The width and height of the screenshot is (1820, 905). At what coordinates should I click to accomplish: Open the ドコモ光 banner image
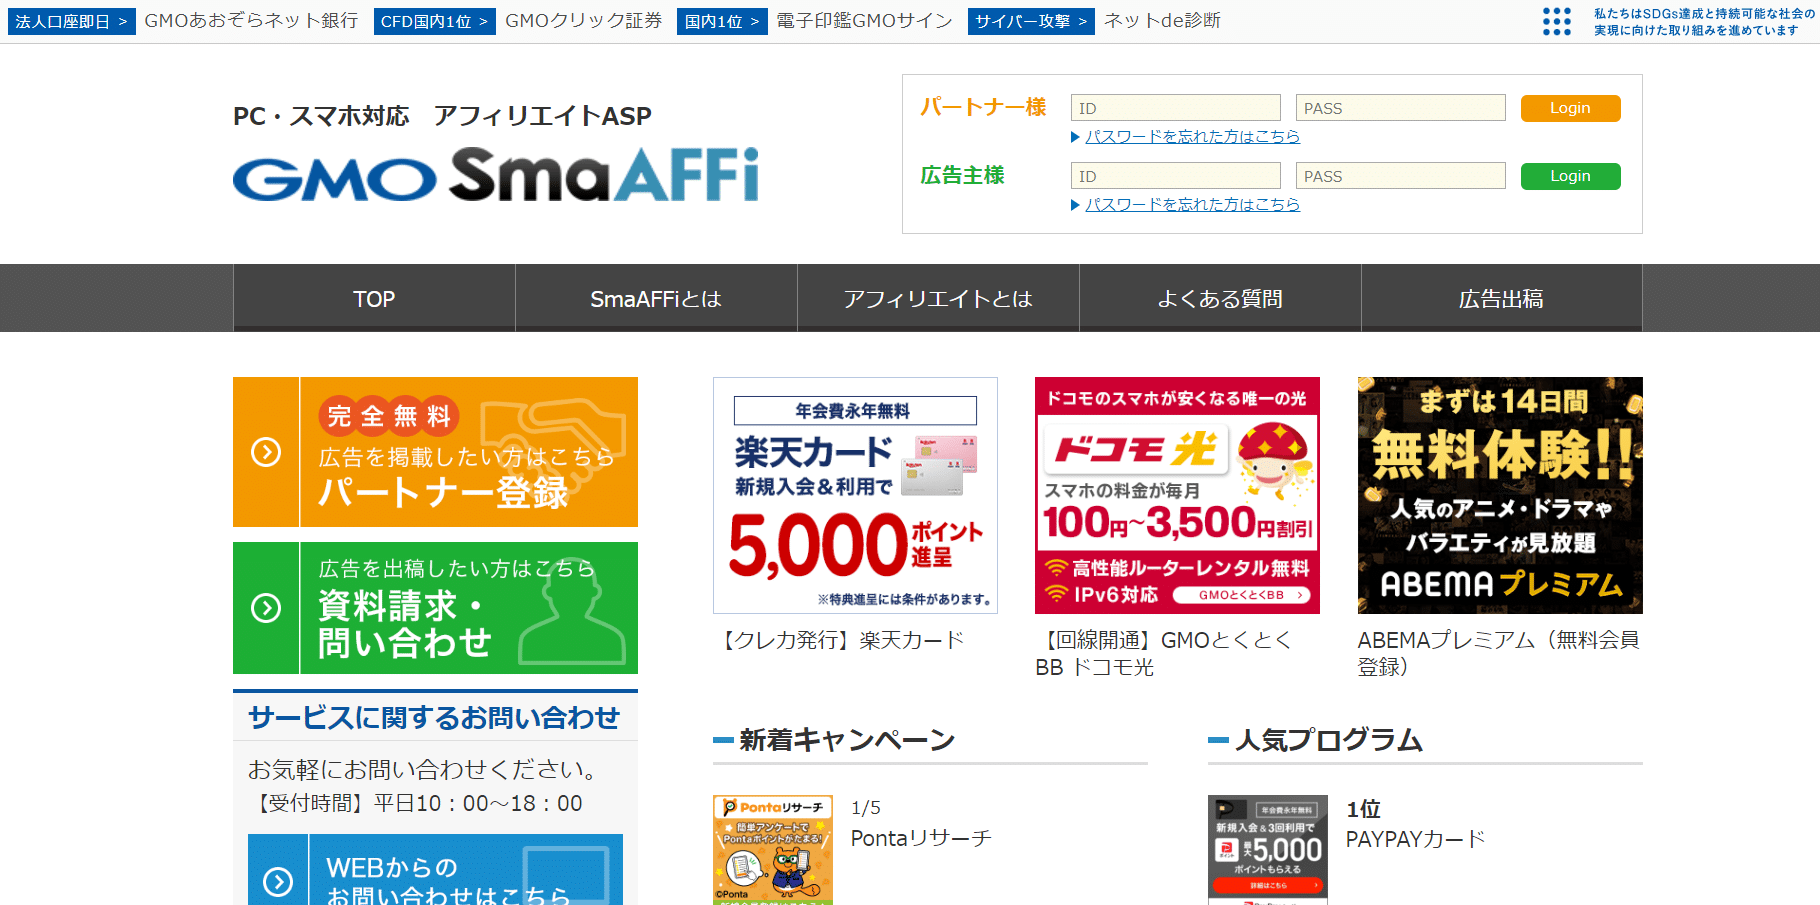(1177, 495)
